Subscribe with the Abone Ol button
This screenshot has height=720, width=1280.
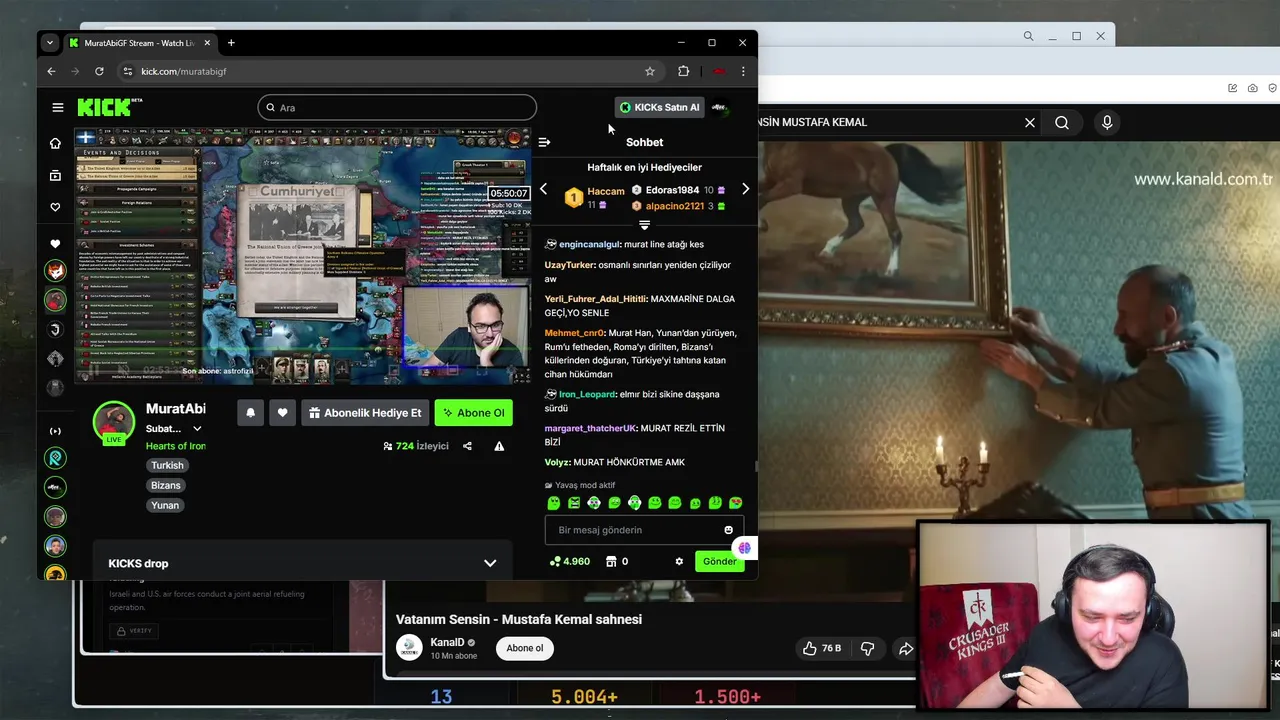tap(474, 413)
